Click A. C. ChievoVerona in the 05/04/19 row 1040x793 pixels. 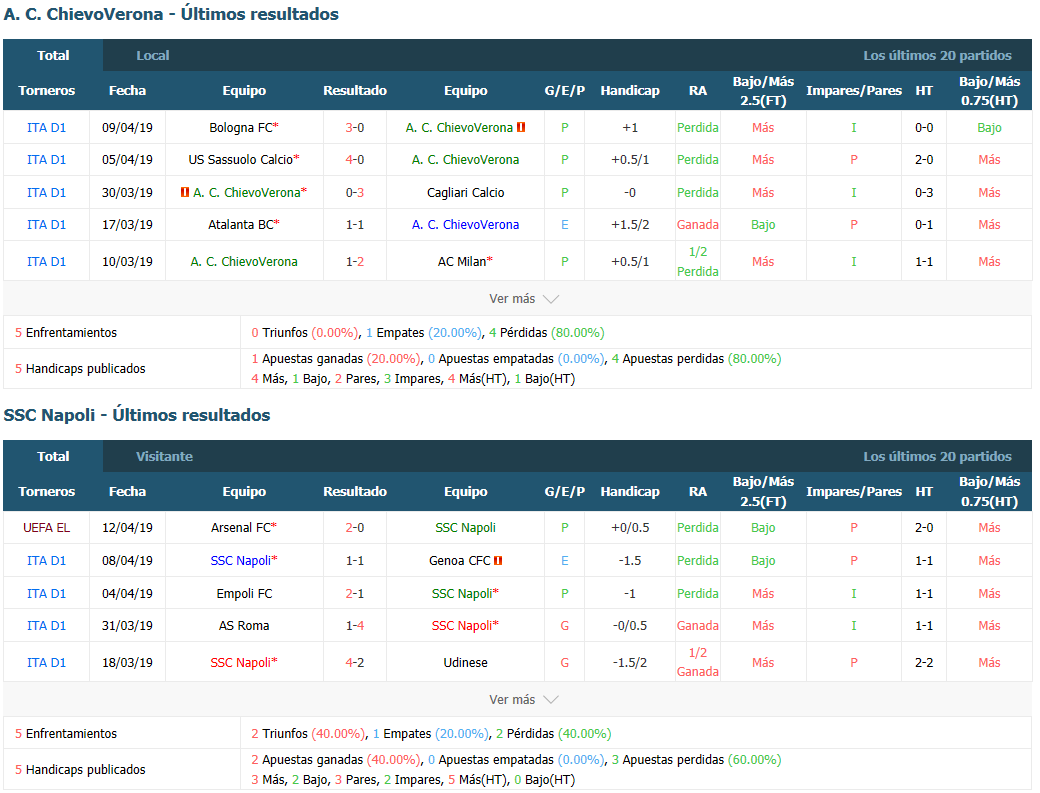pos(466,160)
